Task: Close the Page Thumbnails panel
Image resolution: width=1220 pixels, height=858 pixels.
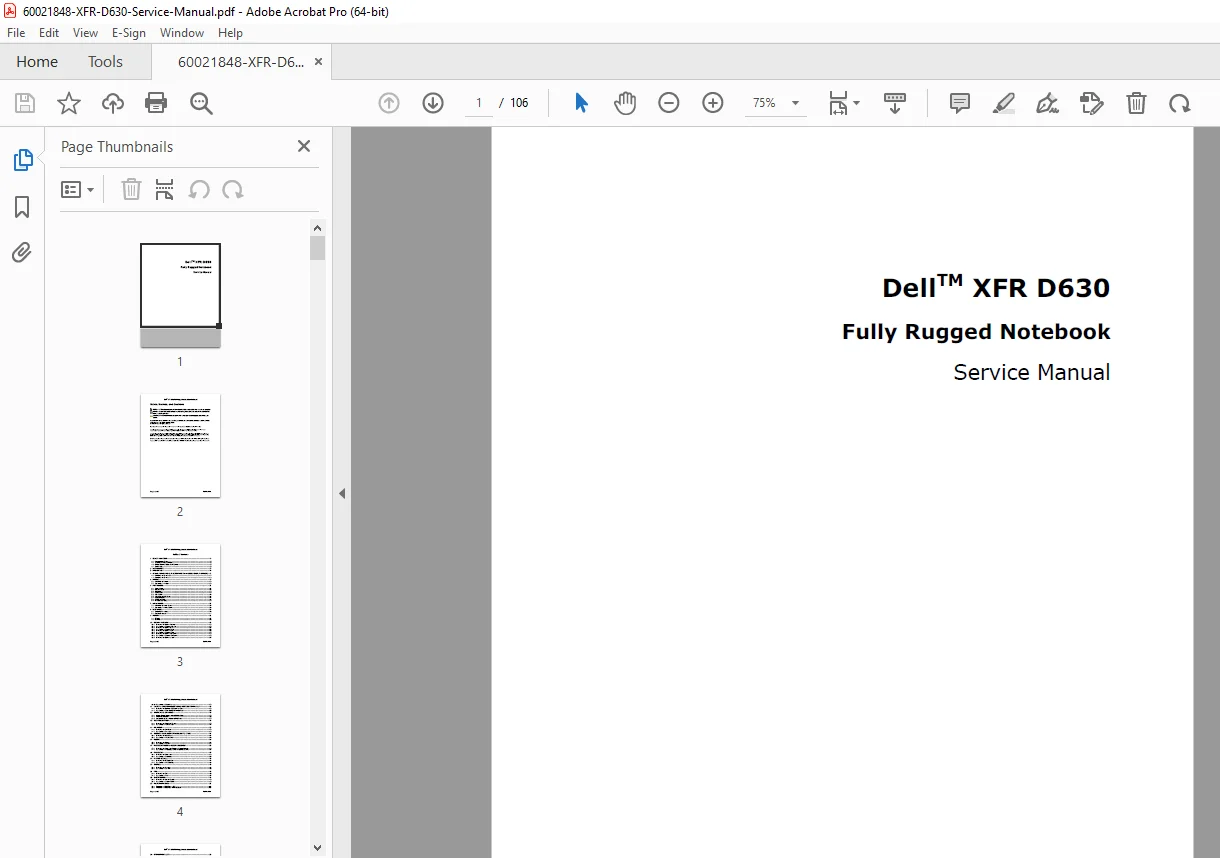Action: pos(304,146)
